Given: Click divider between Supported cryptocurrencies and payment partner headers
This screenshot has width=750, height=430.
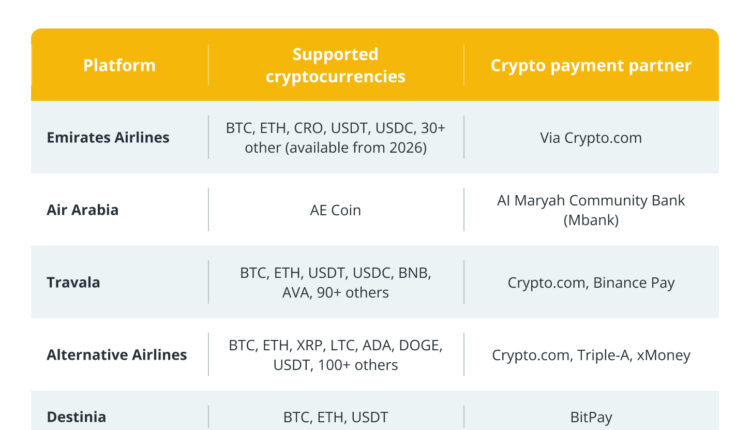Looking at the screenshot, I should pyautogui.click(x=464, y=66).
